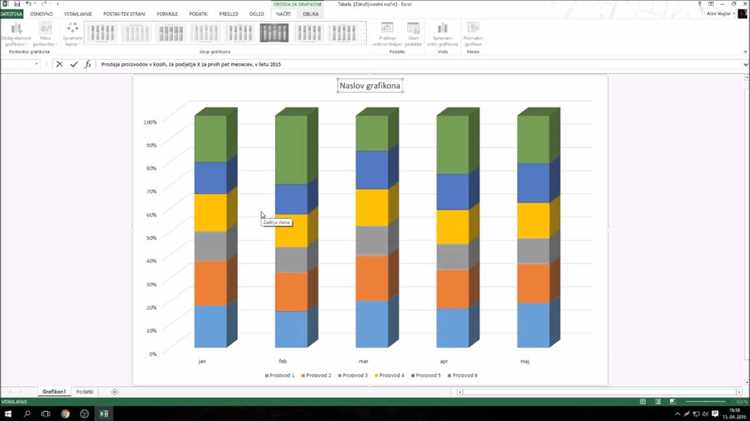Adjust the zoom slider in status bar

pos(706,402)
